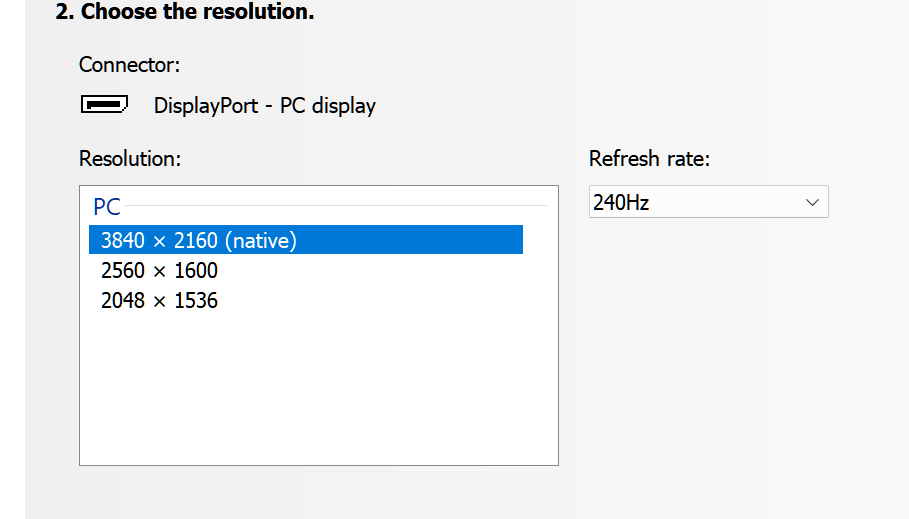
Task: Click the "PC display" words in connector description
Action: (328, 105)
